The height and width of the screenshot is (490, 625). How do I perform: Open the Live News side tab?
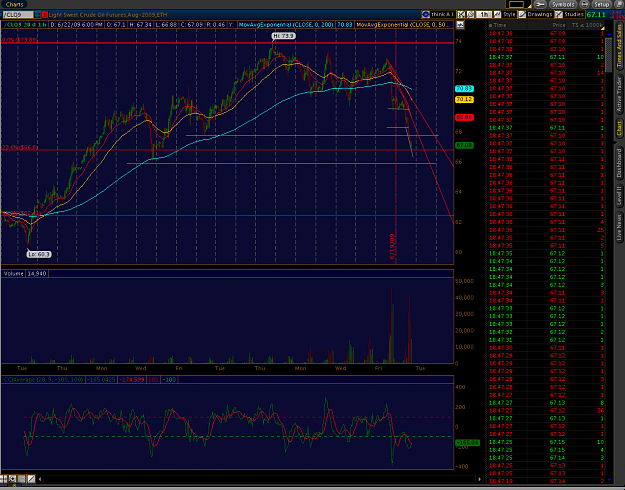point(619,227)
